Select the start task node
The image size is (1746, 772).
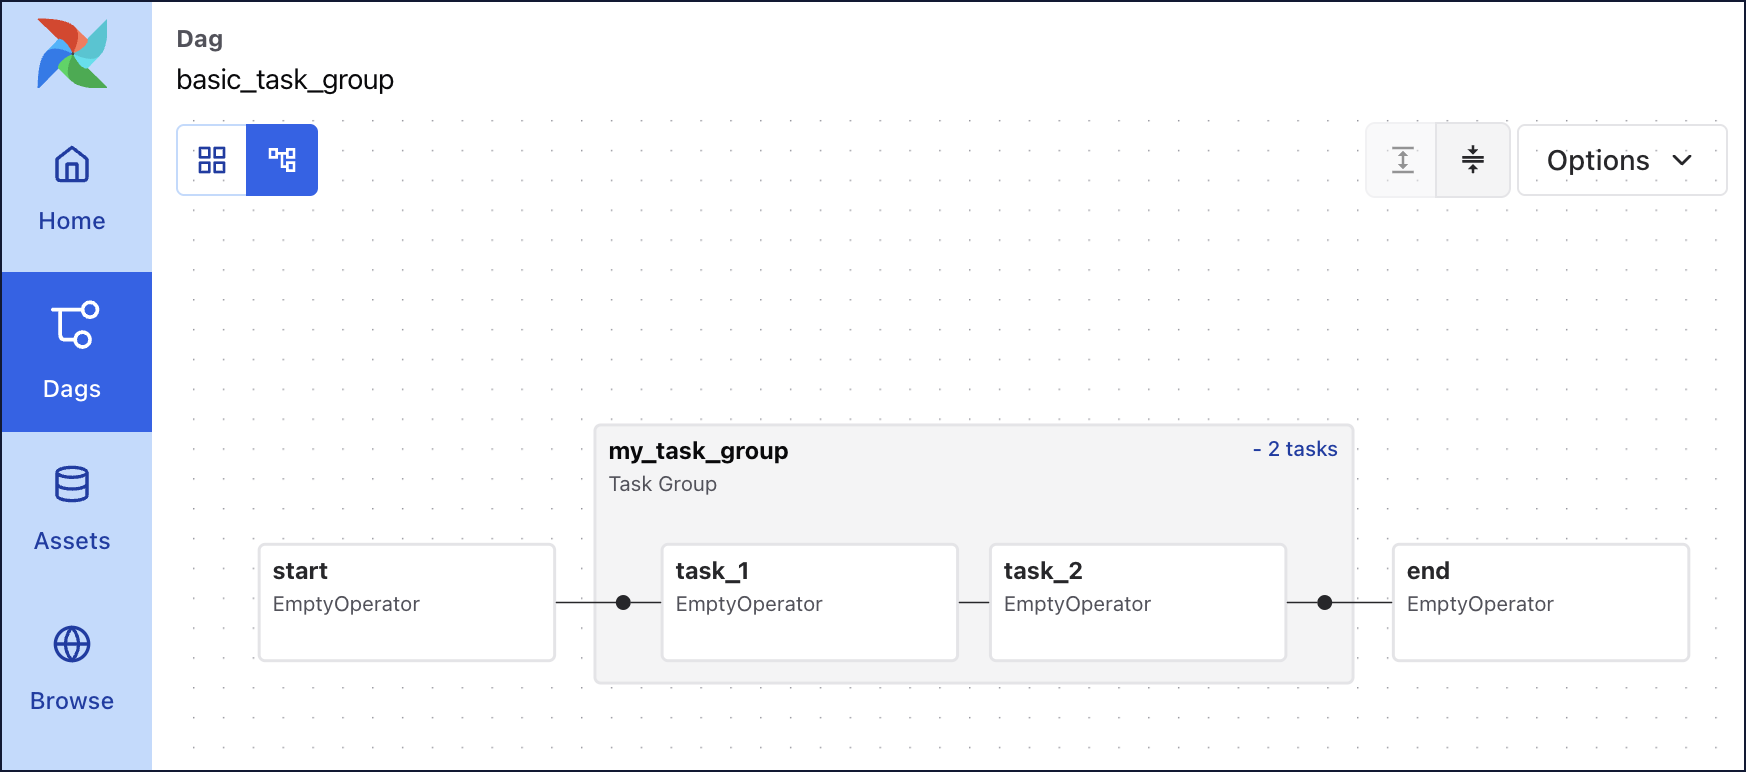[406, 602]
